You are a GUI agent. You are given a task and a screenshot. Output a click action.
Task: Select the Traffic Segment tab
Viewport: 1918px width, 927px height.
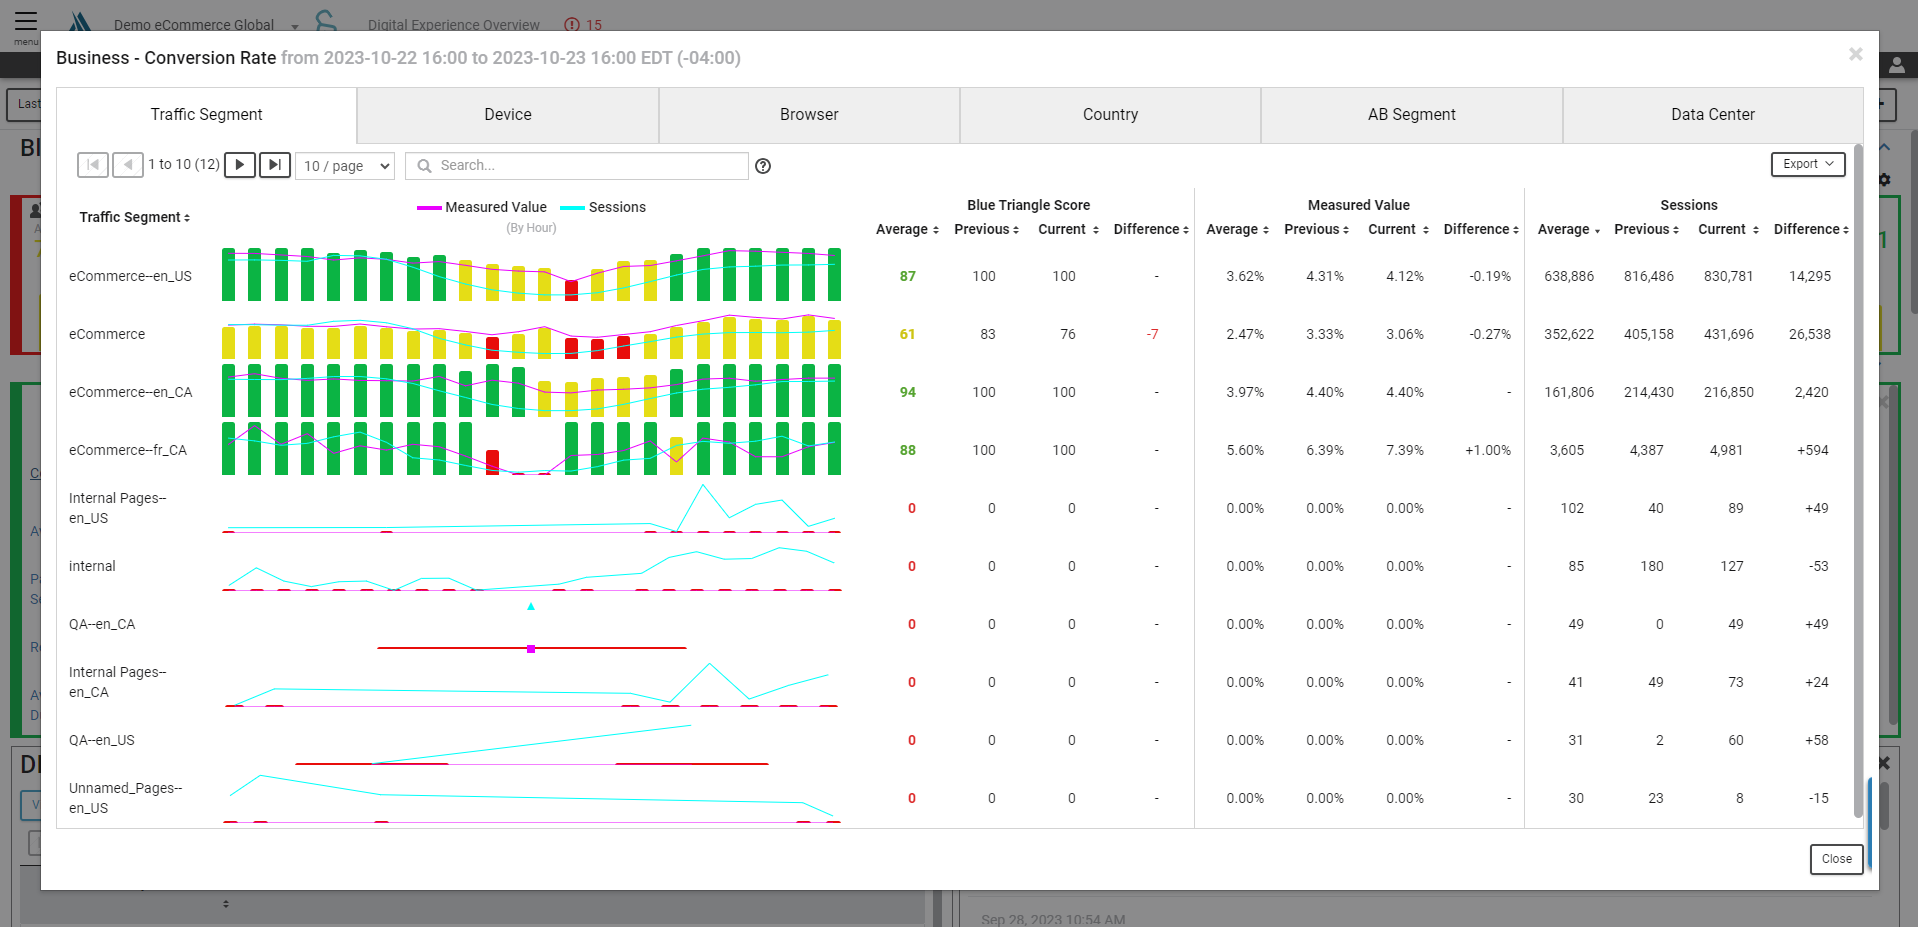point(207,115)
